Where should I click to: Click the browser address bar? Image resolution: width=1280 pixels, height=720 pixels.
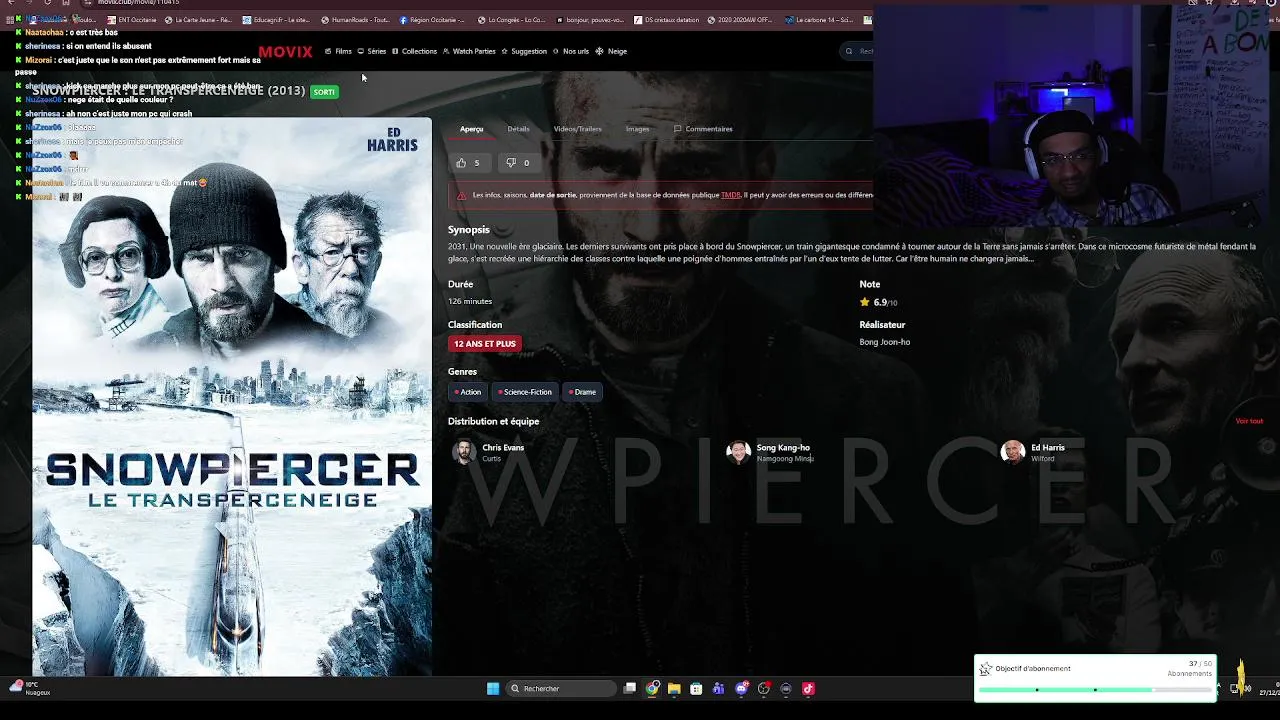click(140, 3)
